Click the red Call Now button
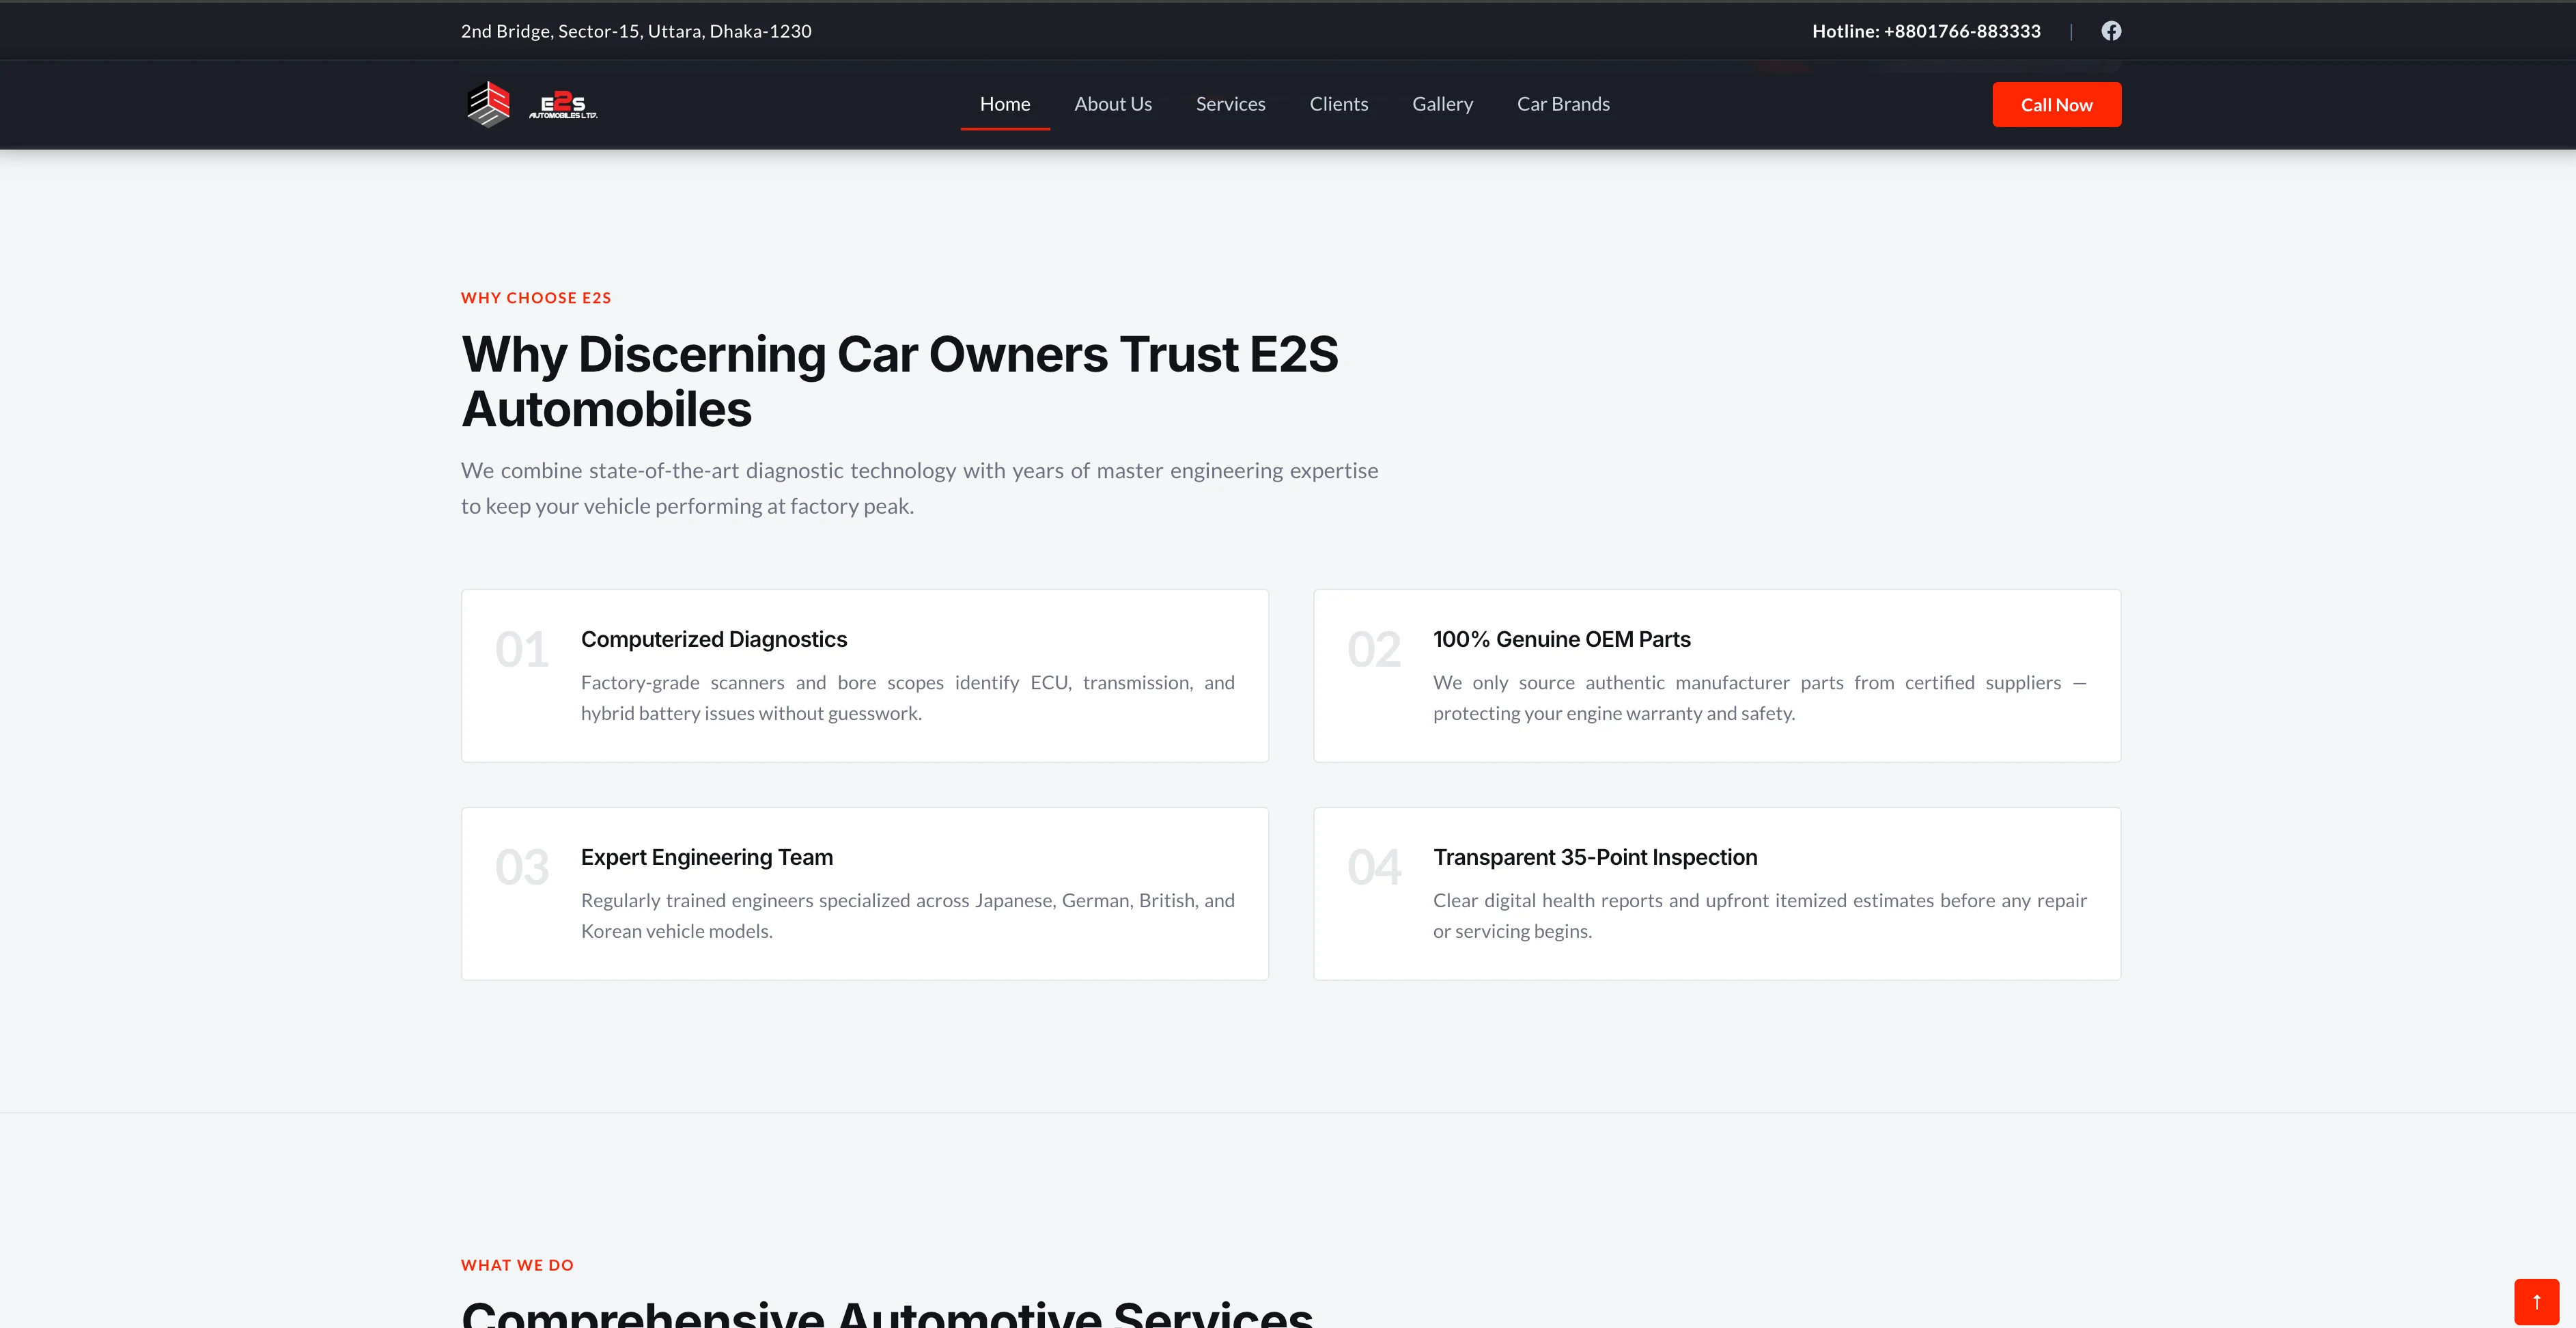This screenshot has height=1328, width=2576. pyautogui.click(x=2056, y=105)
